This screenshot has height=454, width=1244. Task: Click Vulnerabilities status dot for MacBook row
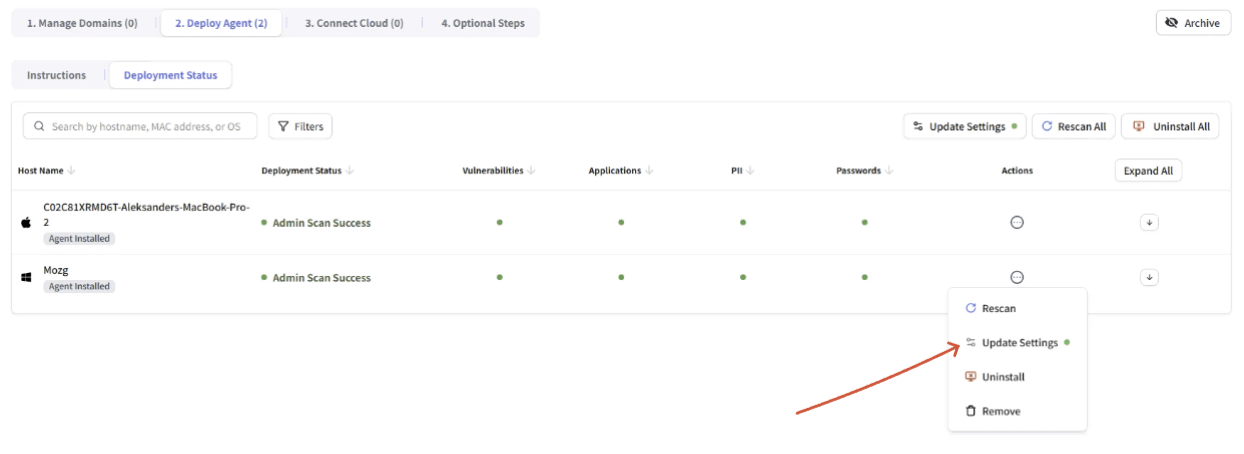pyautogui.click(x=500, y=222)
